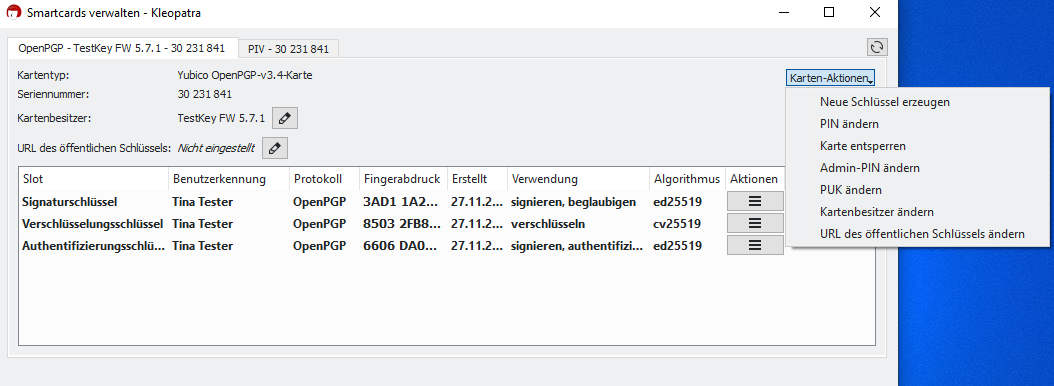Click Kleopatra app icon in title bar
This screenshot has width=1054, height=386.
pyautogui.click(x=13, y=12)
